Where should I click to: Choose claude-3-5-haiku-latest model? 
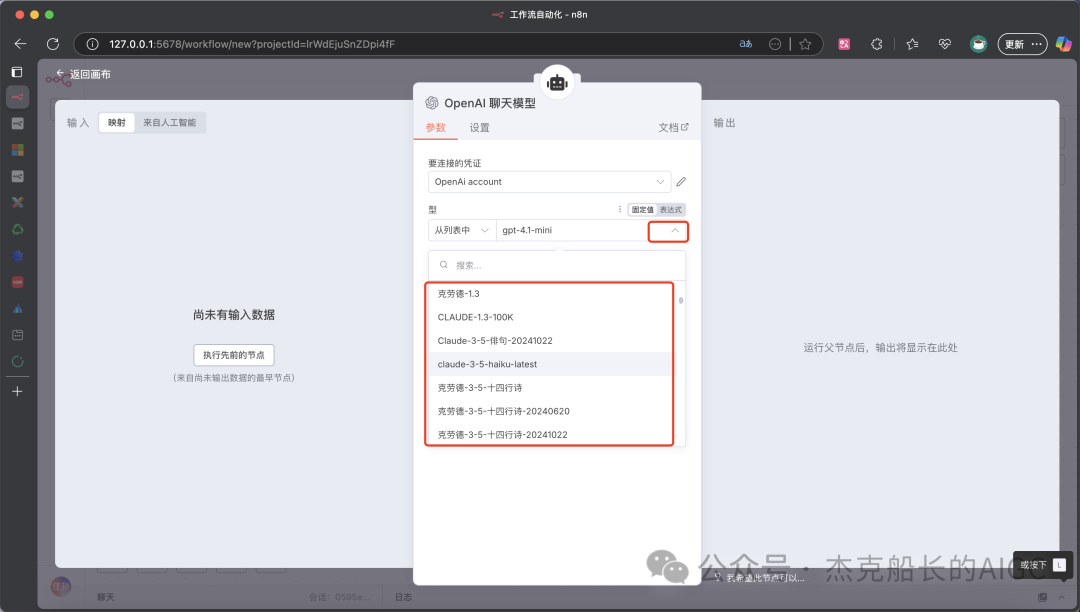click(x=549, y=364)
